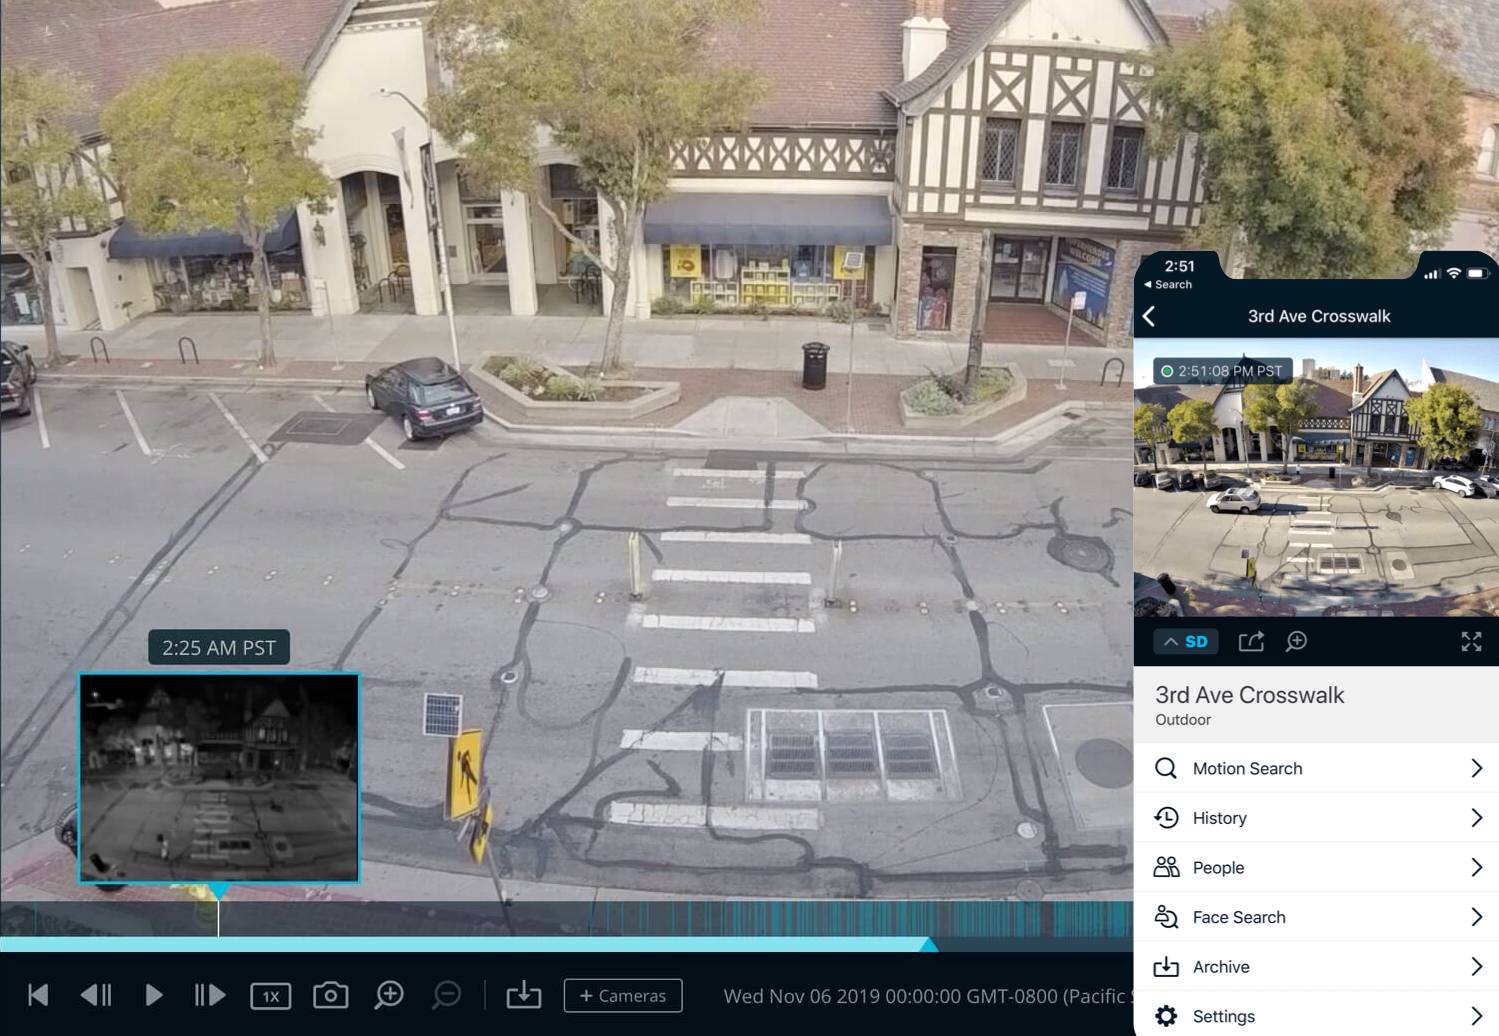Click the 2:25 AM night preview thumbnail
This screenshot has height=1036, width=1499.
pyautogui.click(x=219, y=778)
